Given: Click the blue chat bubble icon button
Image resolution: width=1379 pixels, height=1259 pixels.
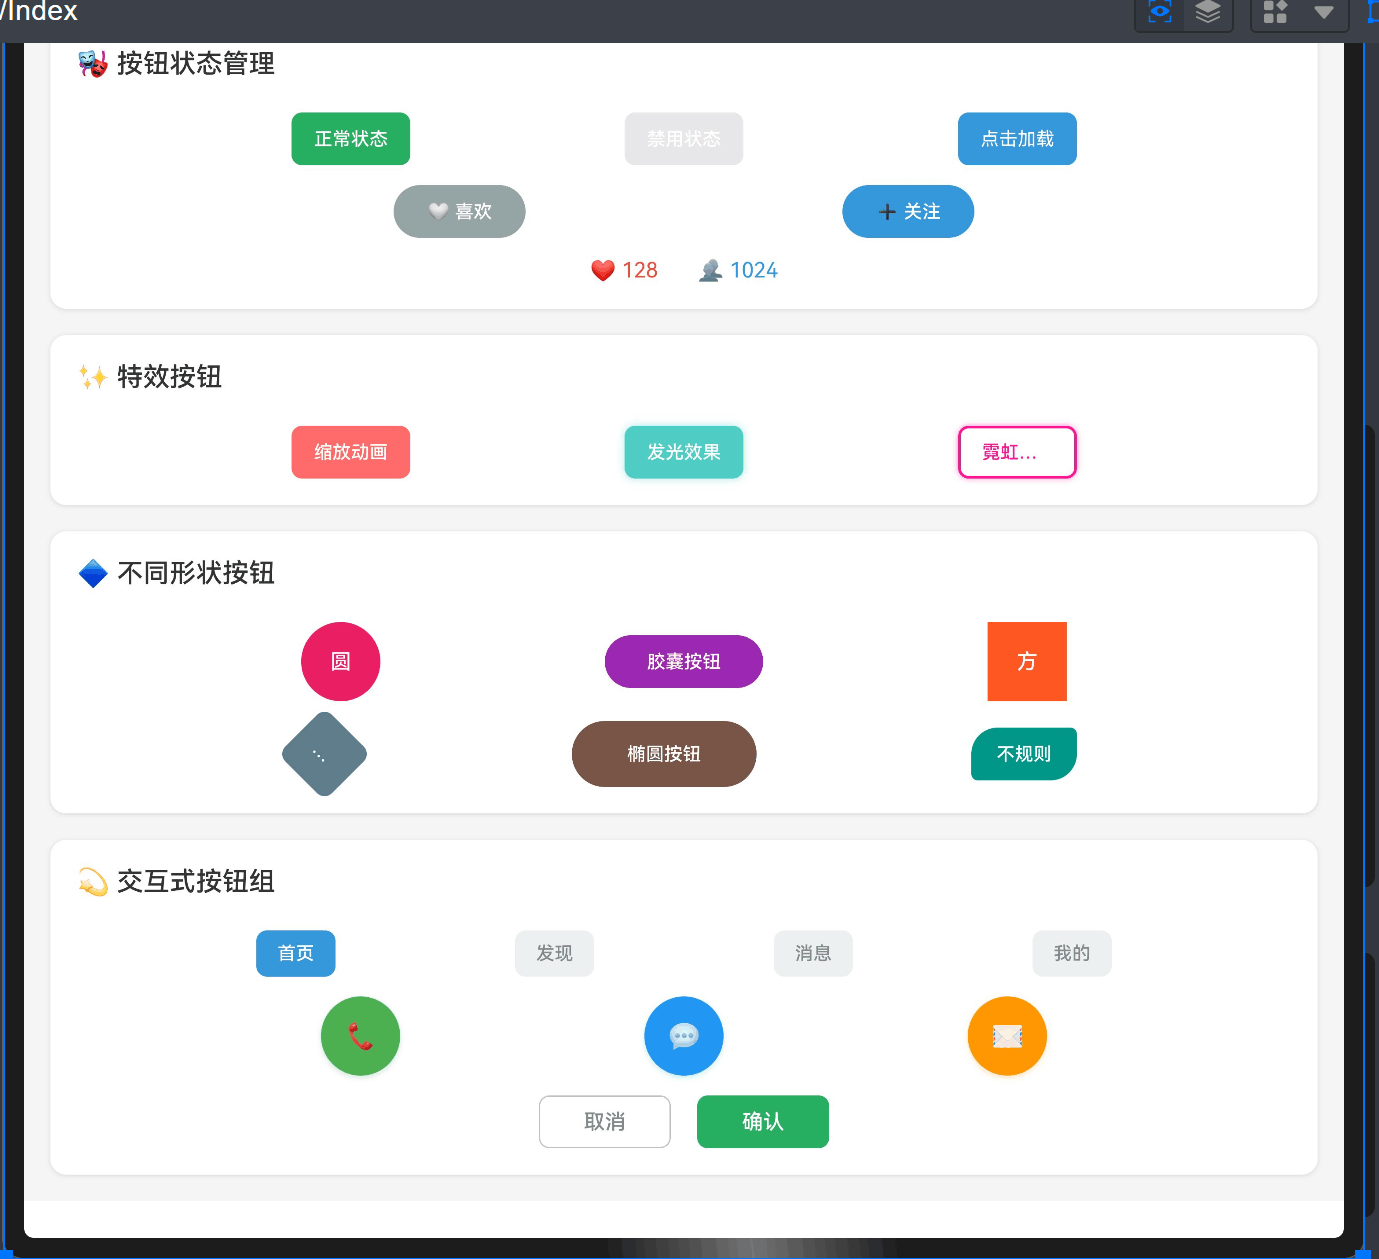Looking at the screenshot, I should point(684,1036).
